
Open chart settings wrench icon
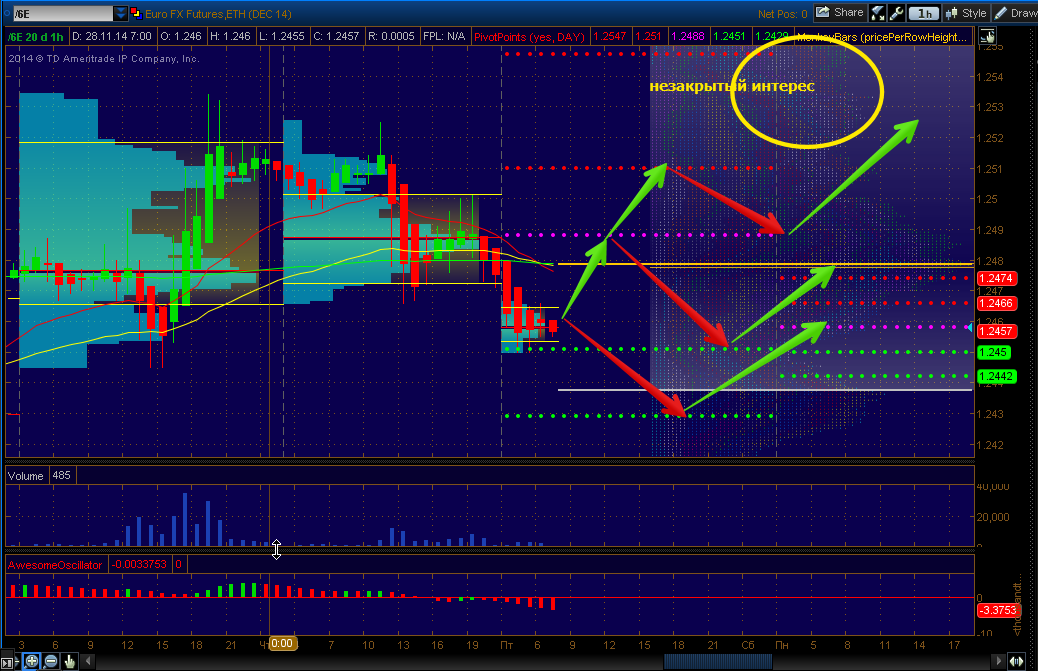(x=896, y=13)
